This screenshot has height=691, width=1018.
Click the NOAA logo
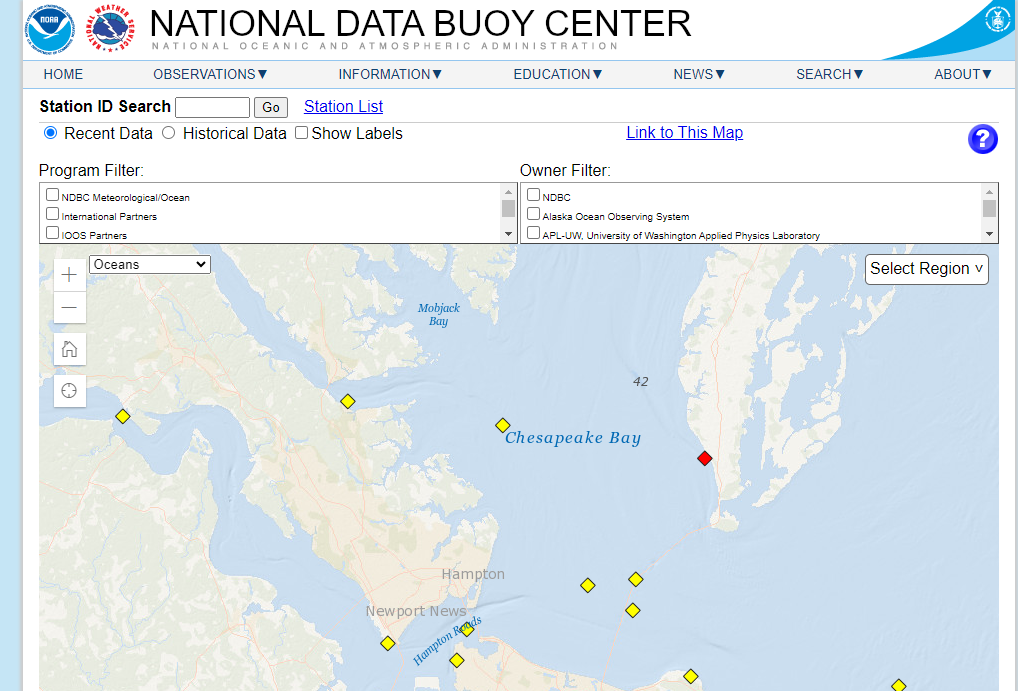pyautogui.click(x=50, y=28)
